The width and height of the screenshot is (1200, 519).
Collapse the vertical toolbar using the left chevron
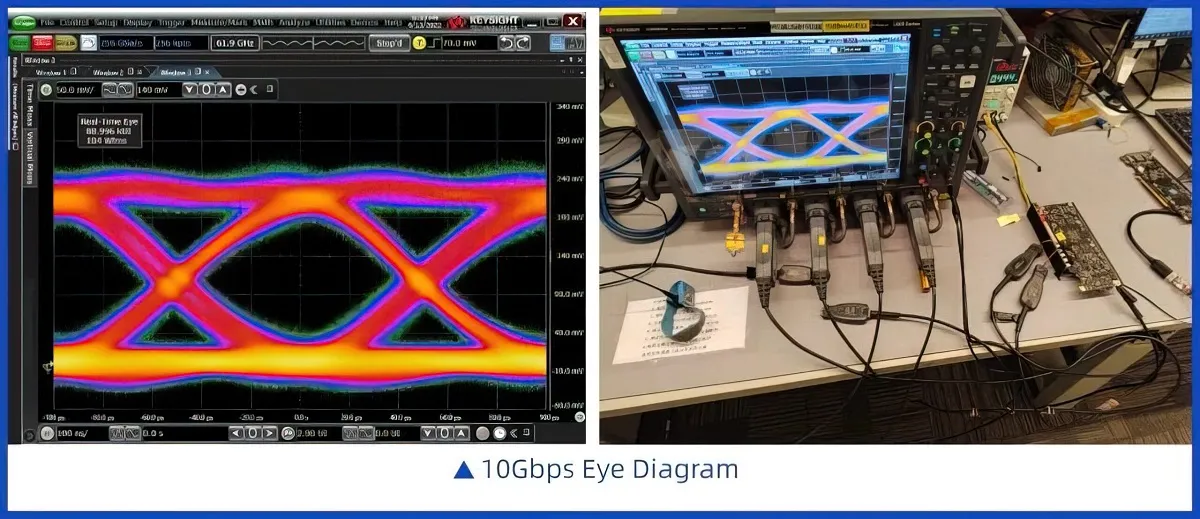[x=254, y=90]
